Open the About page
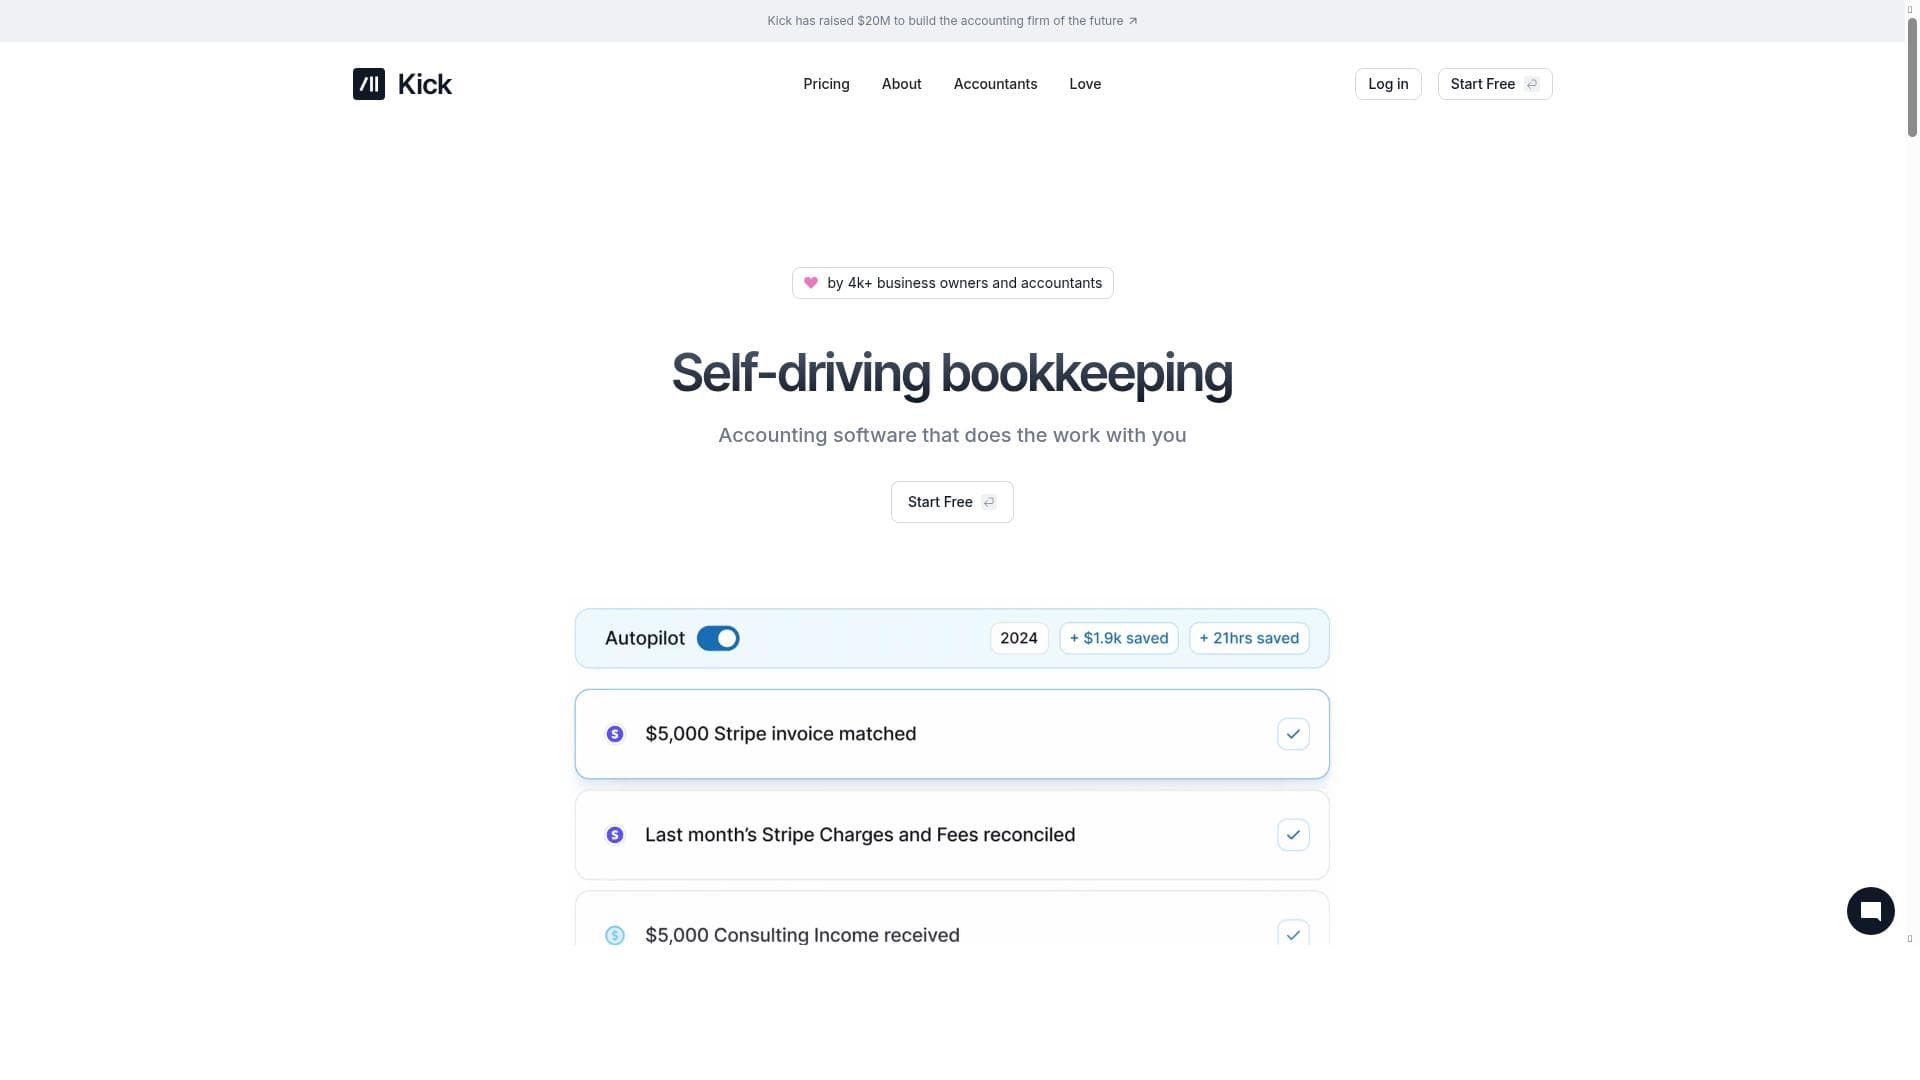The image size is (1920, 1080). tap(901, 84)
